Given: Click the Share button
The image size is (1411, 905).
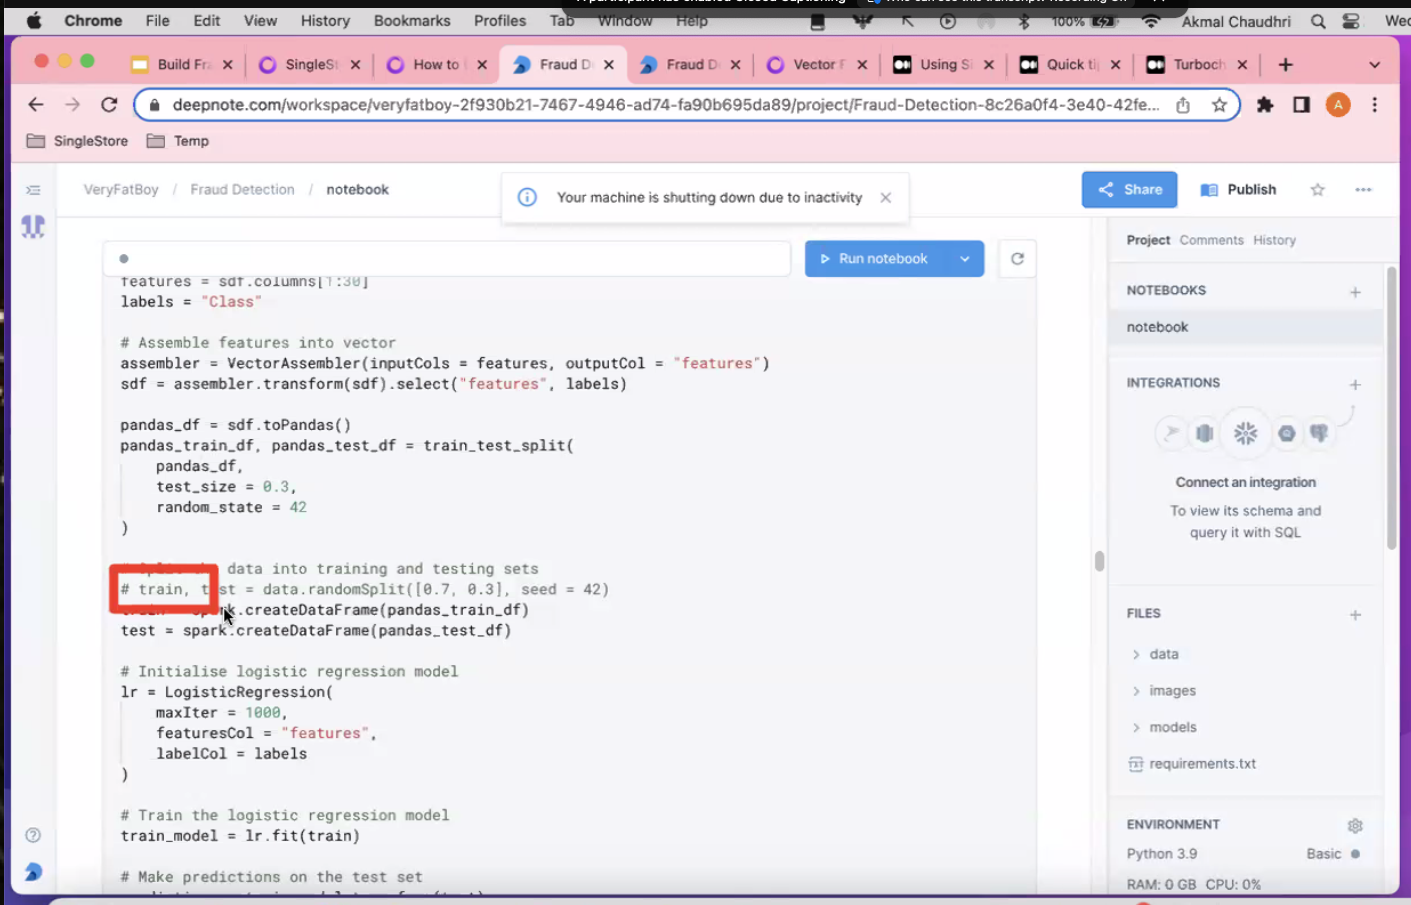Looking at the screenshot, I should tap(1129, 190).
